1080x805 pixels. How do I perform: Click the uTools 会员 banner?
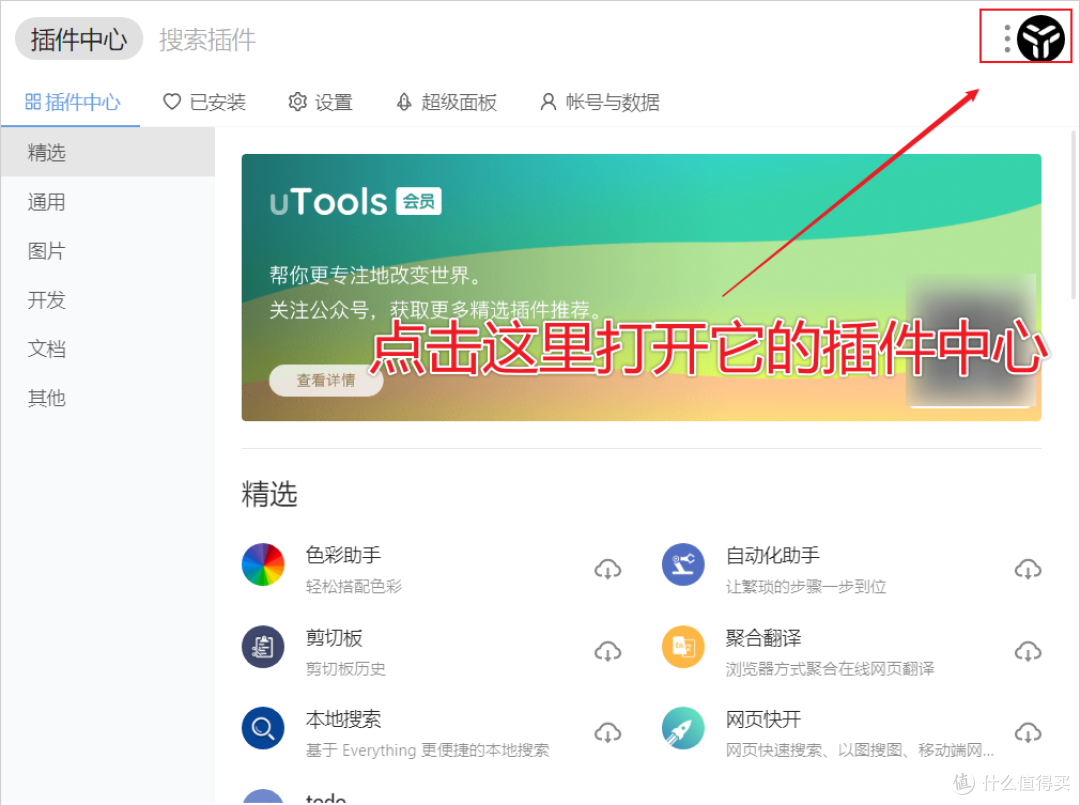(641, 287)
